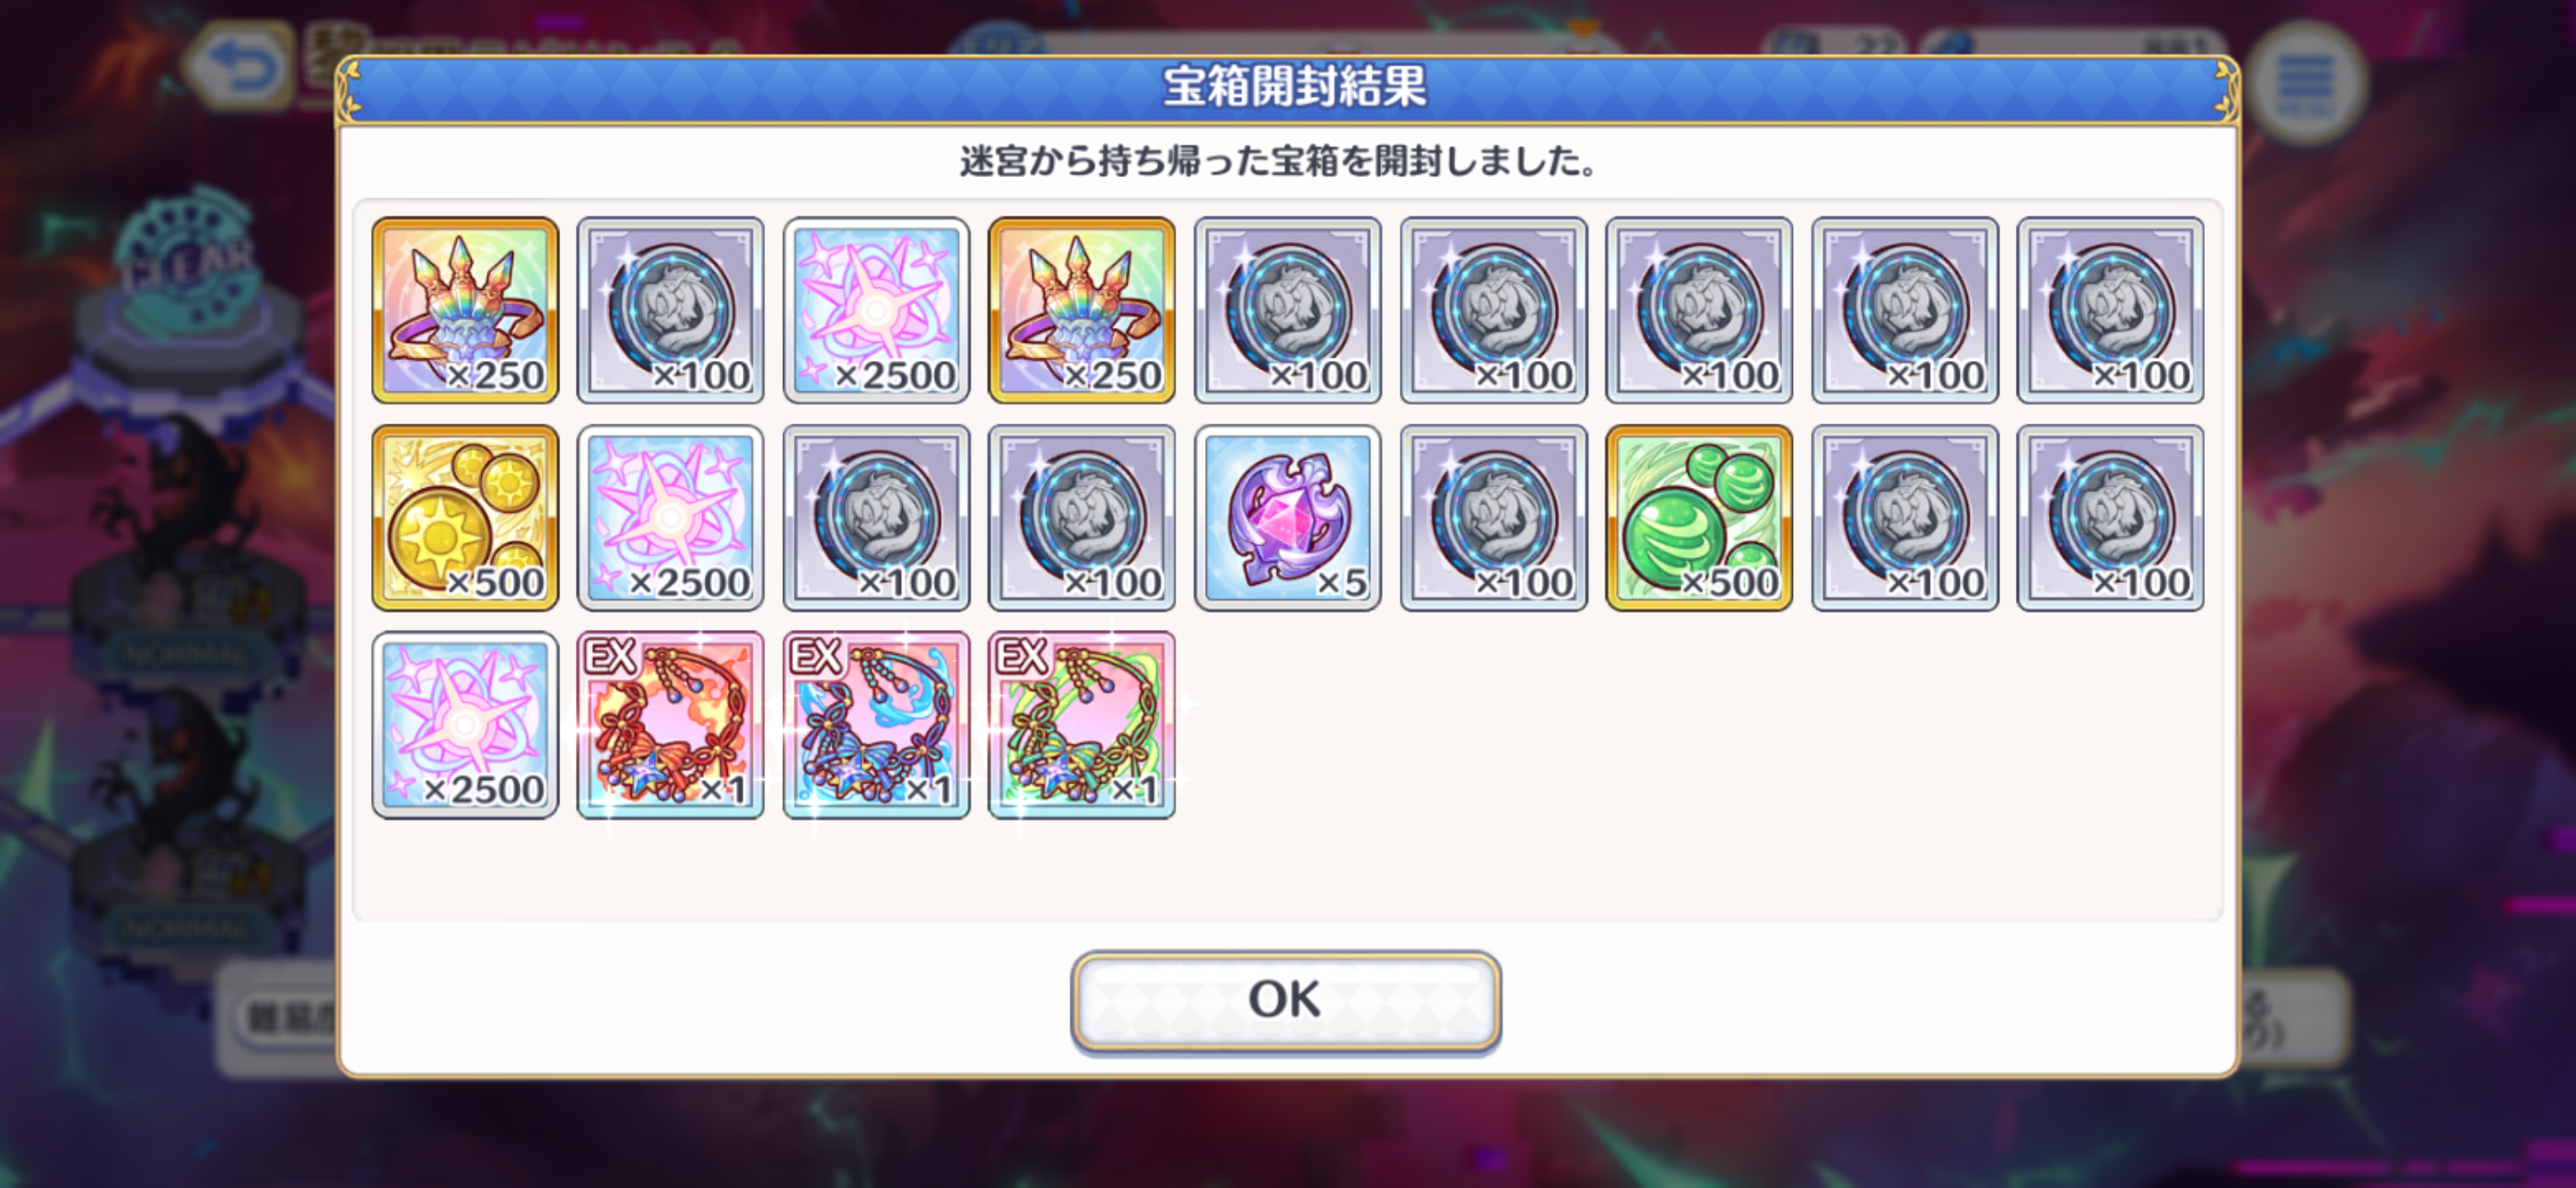
Task: Tap the red EX necklace reward
Action: tap(670, 725)
